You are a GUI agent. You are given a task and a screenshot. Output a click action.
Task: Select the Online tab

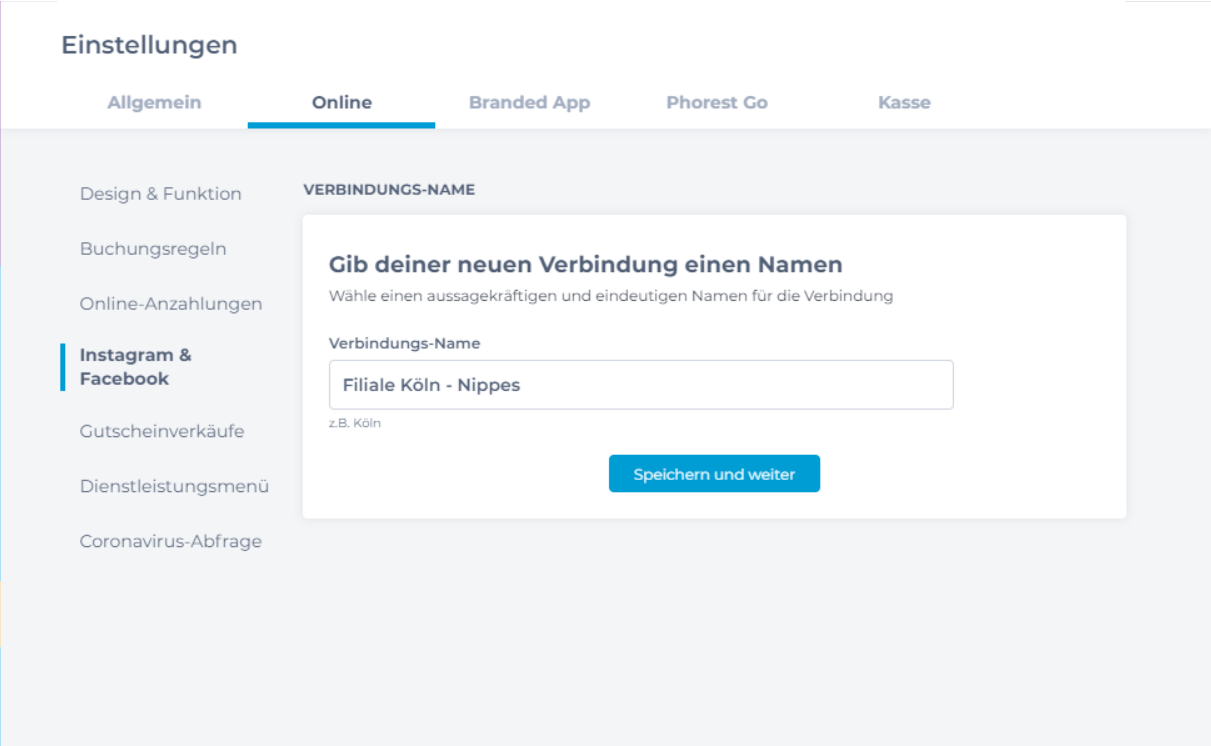pos(341,102)
